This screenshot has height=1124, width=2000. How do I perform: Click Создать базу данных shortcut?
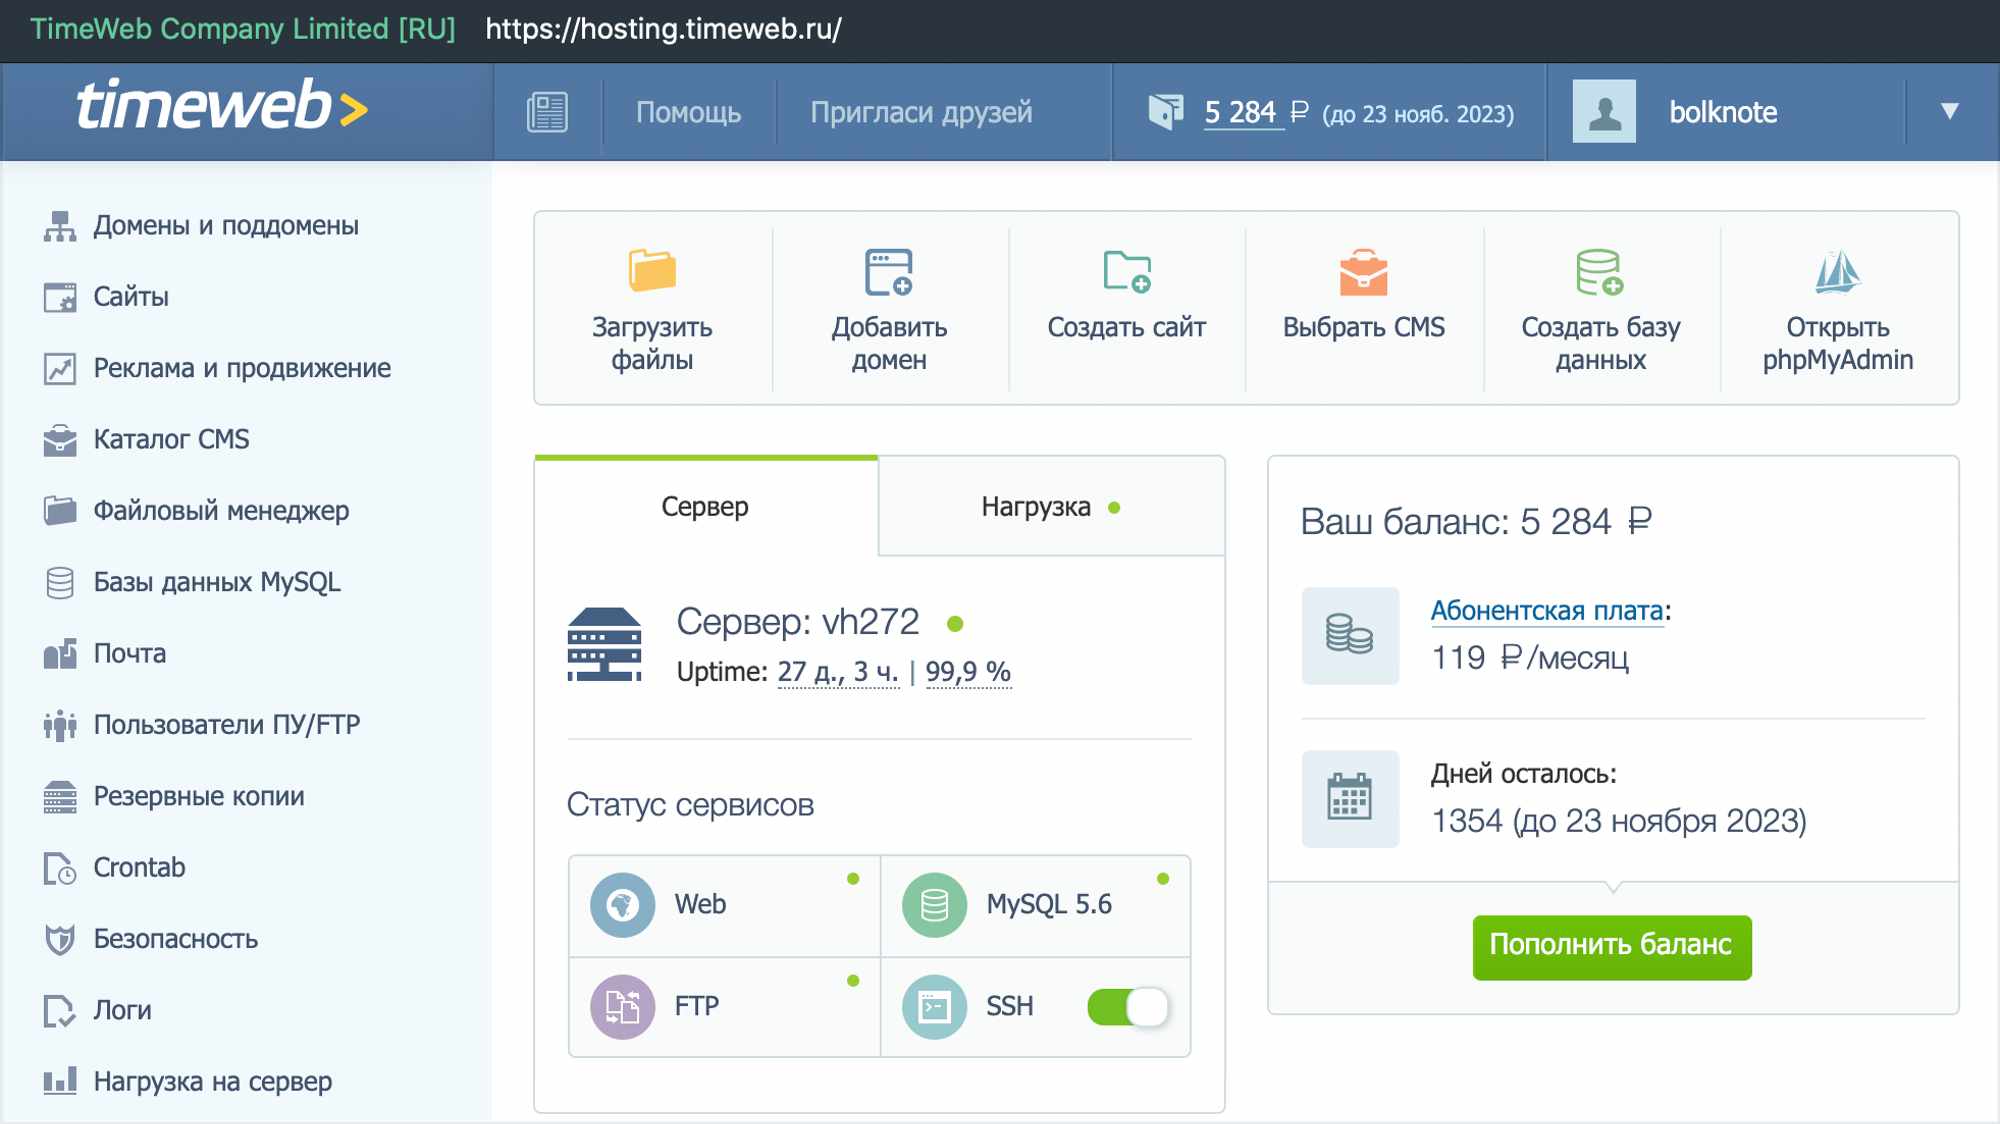tap(1601, 308)
